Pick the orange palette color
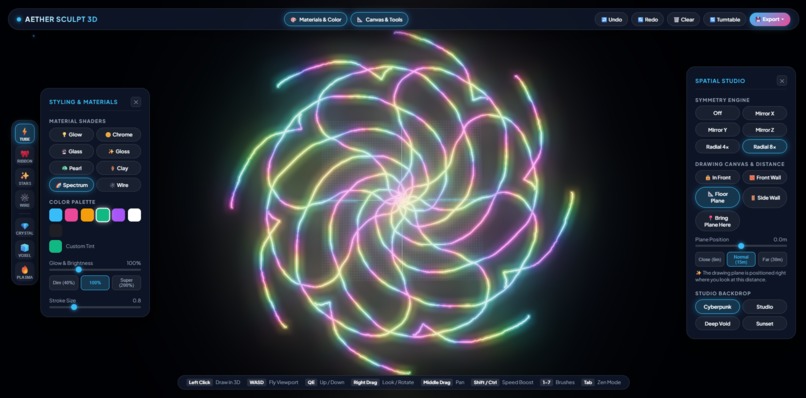This screenshot has width=806, height=398. pos(87,215)
